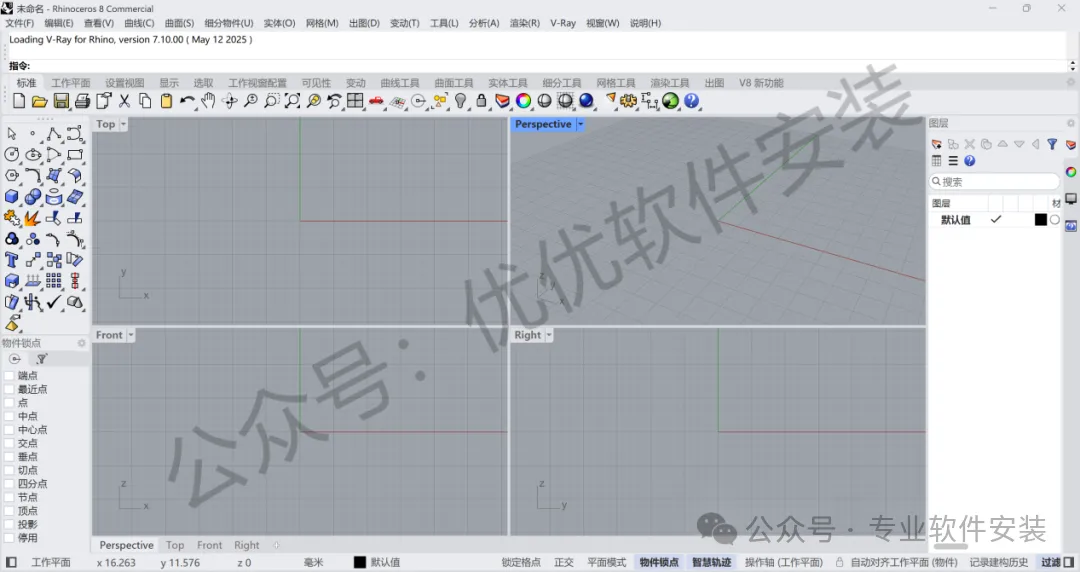Enable the 端点 object snap
This screenshot has width=1080, height=572.
pos(10,376)
